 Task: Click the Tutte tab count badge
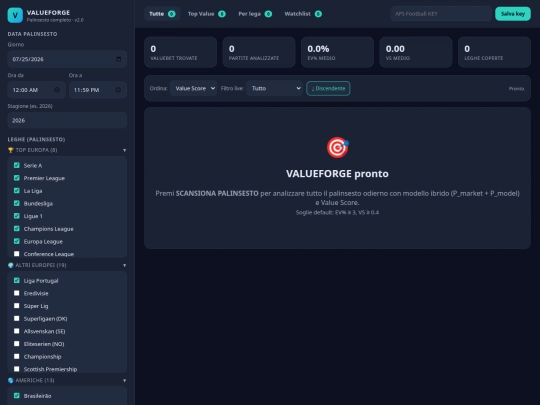click(x=172, y=14)
